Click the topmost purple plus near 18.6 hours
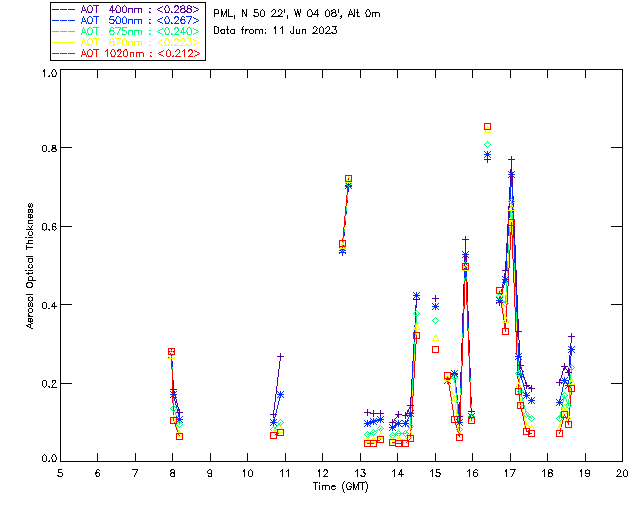This screenshot has width=640, height=512. pyautogui.click(x=571, y=336)
